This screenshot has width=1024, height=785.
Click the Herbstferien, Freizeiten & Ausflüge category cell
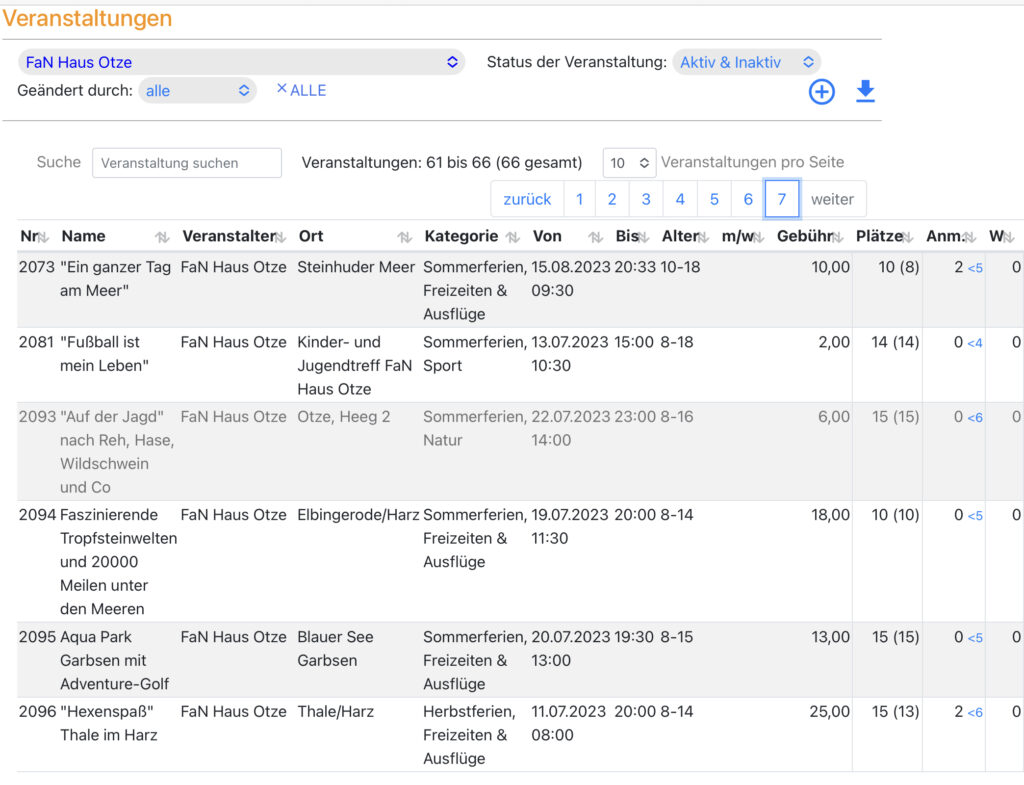pos(469,735)
